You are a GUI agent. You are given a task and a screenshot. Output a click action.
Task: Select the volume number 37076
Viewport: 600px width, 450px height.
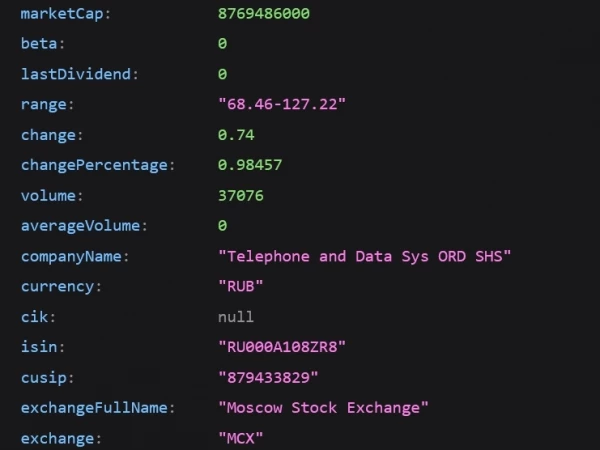[241, 196]
